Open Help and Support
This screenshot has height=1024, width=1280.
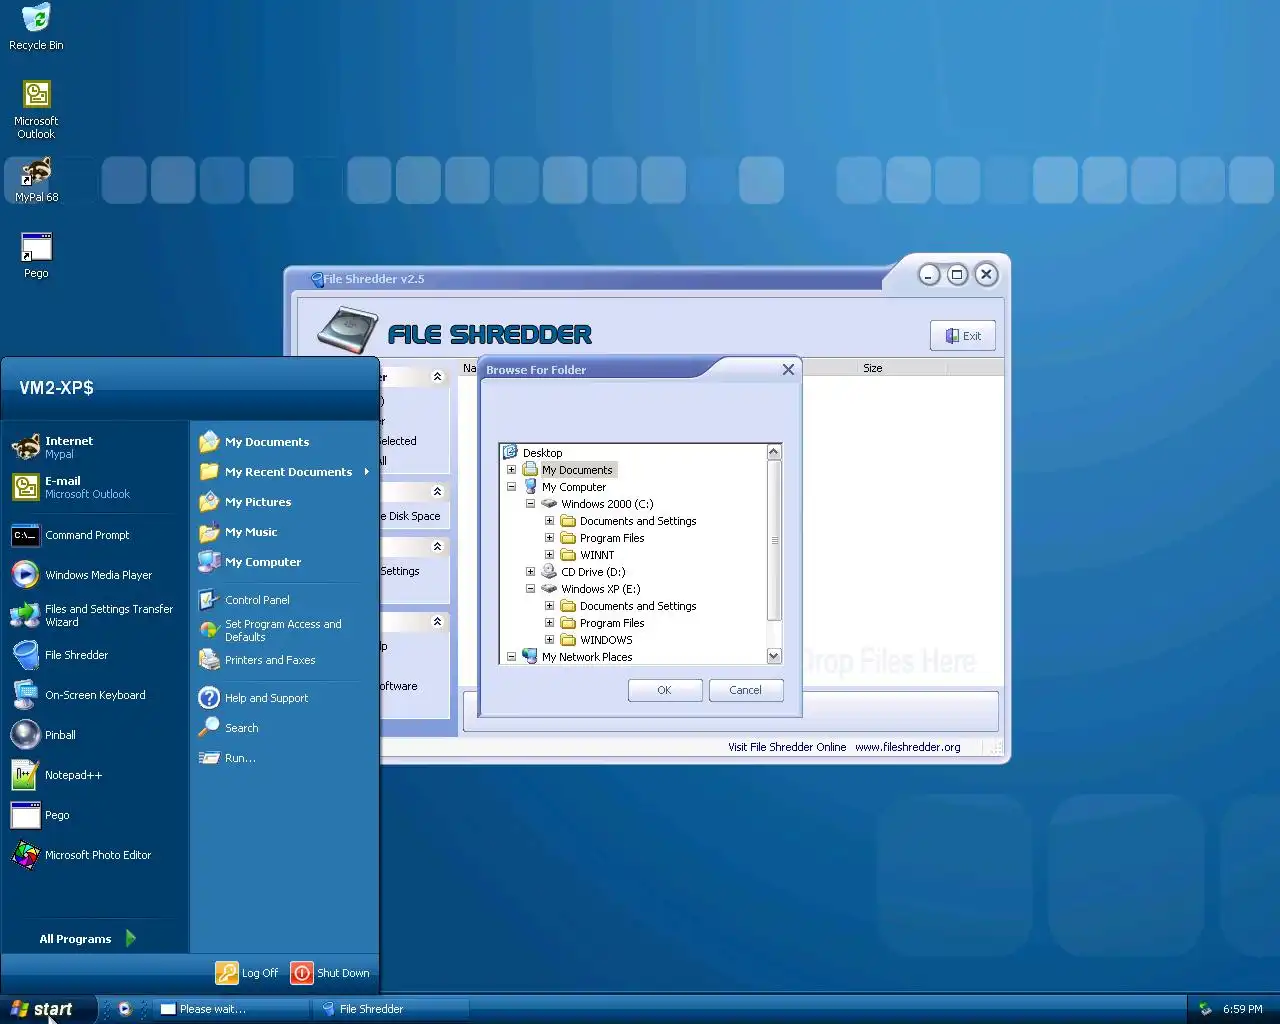click(x=284, y=698)
